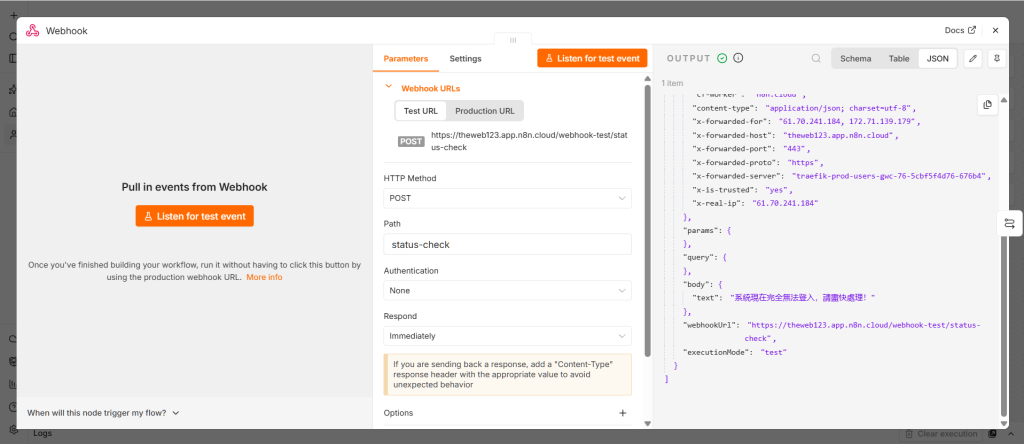1024x444 pixels.
Task: Click the "test" executionMode value
Action: pyautogui.click(x=774, y=352)
